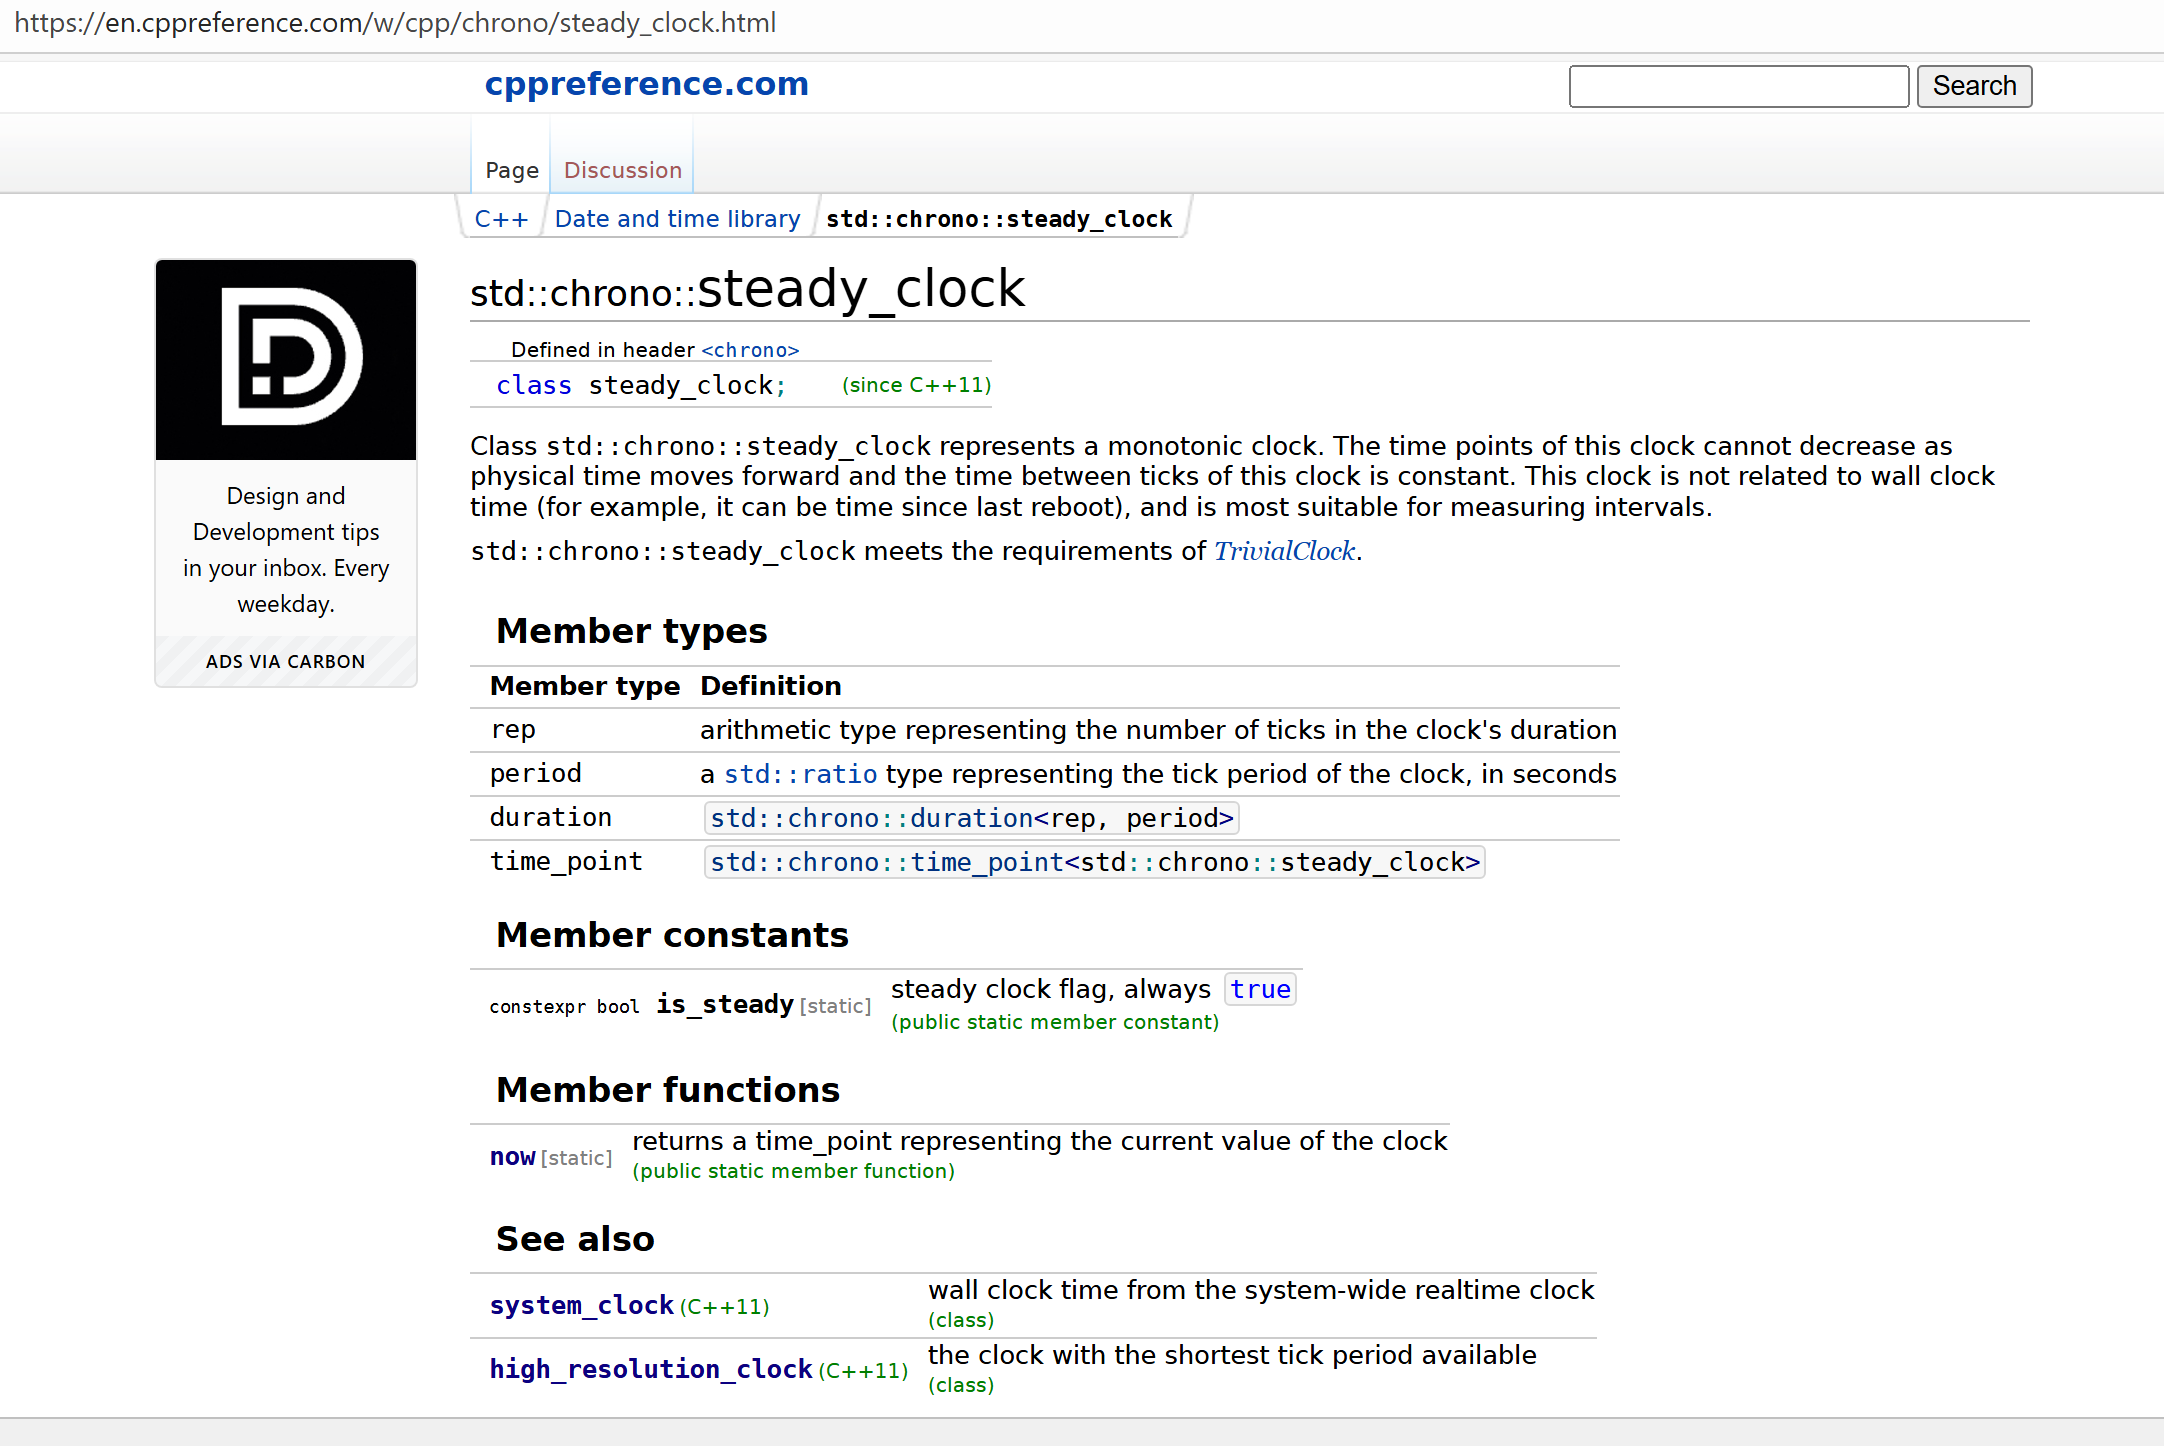This screenshot has height=1446, width=2164.
Task: Open the <chrono> header link
Action: coord(750,350)
